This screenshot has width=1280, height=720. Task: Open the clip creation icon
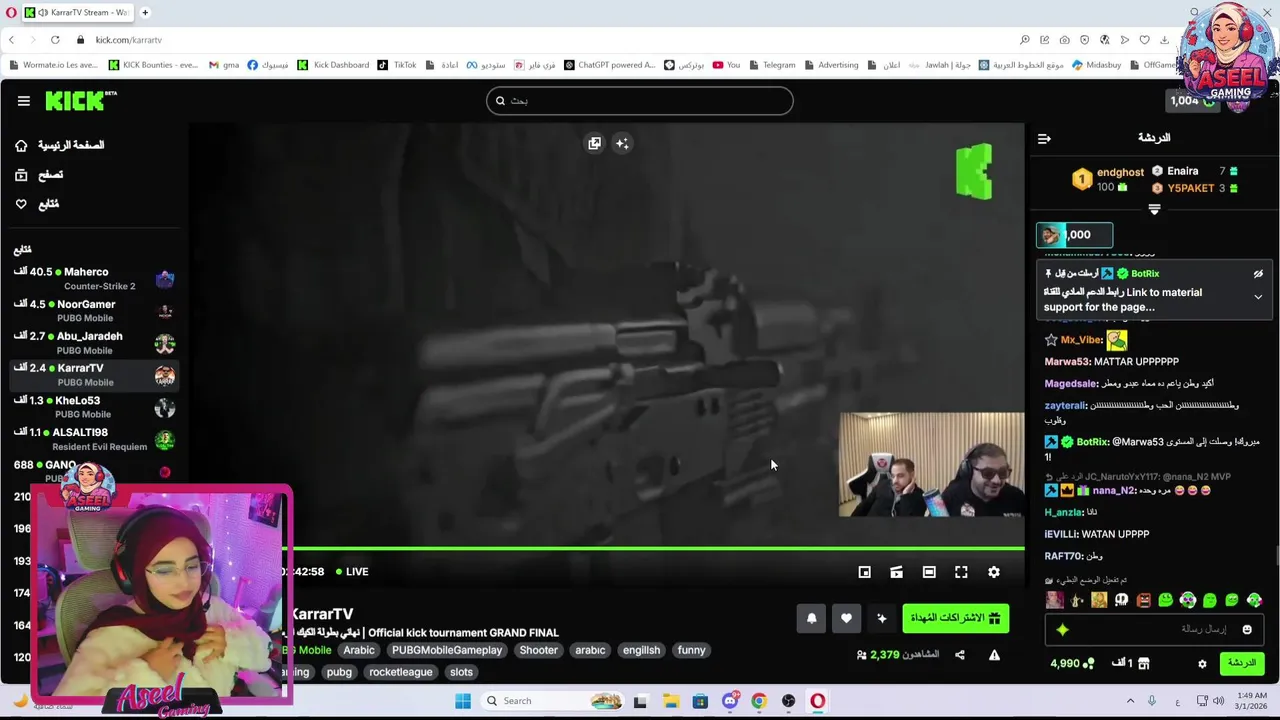(x=897, y=572)
